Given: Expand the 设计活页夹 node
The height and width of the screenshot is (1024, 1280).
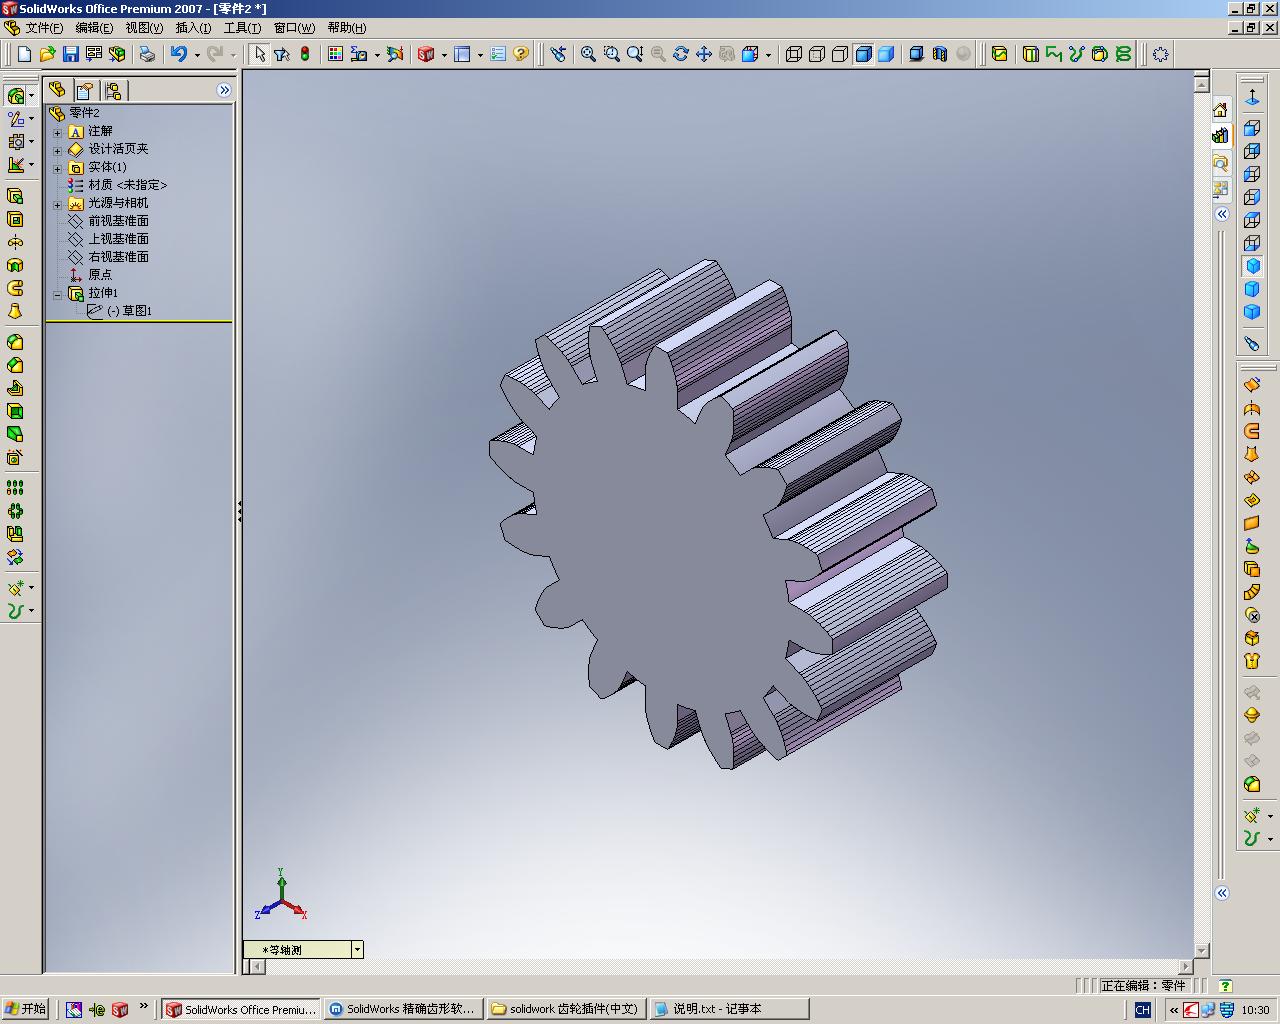Looking at the screenshot, I should click(x=57, y=150).
